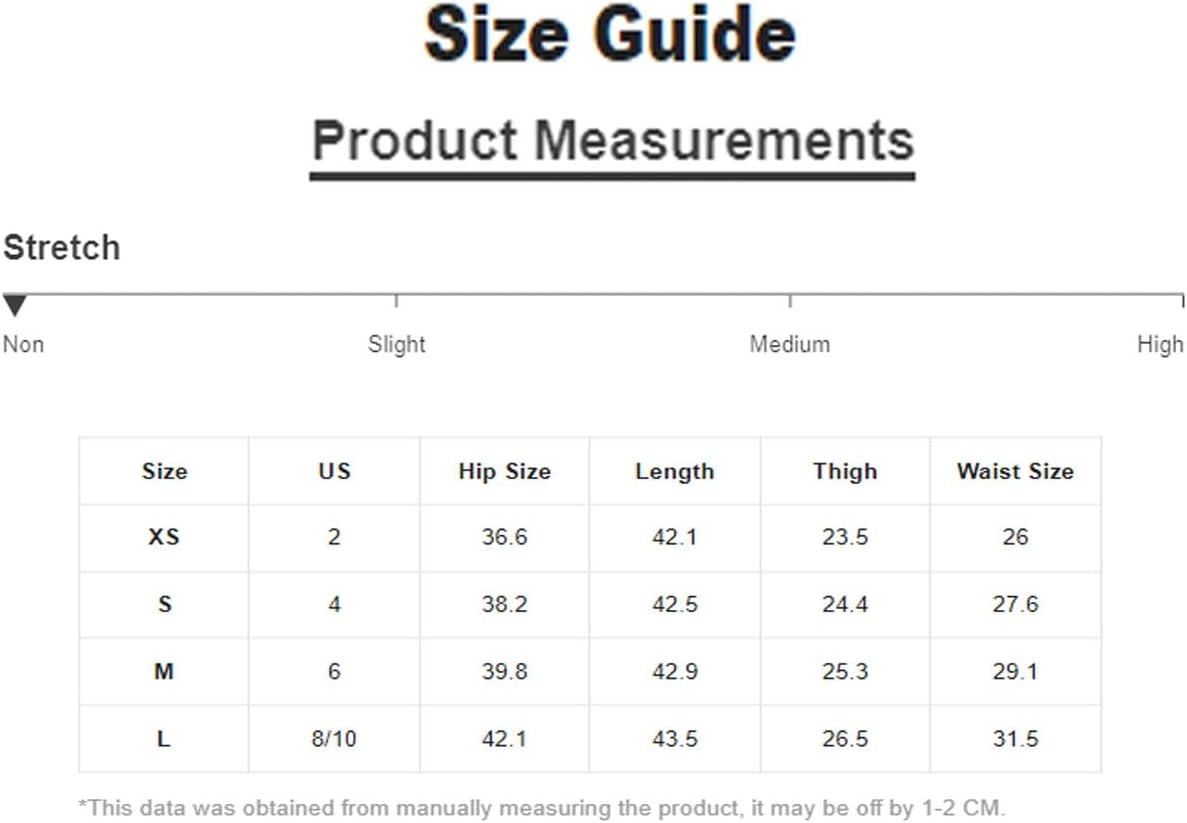
Task: Select the XS size row label
Action: pyautogui.click(x=164, y=537)
